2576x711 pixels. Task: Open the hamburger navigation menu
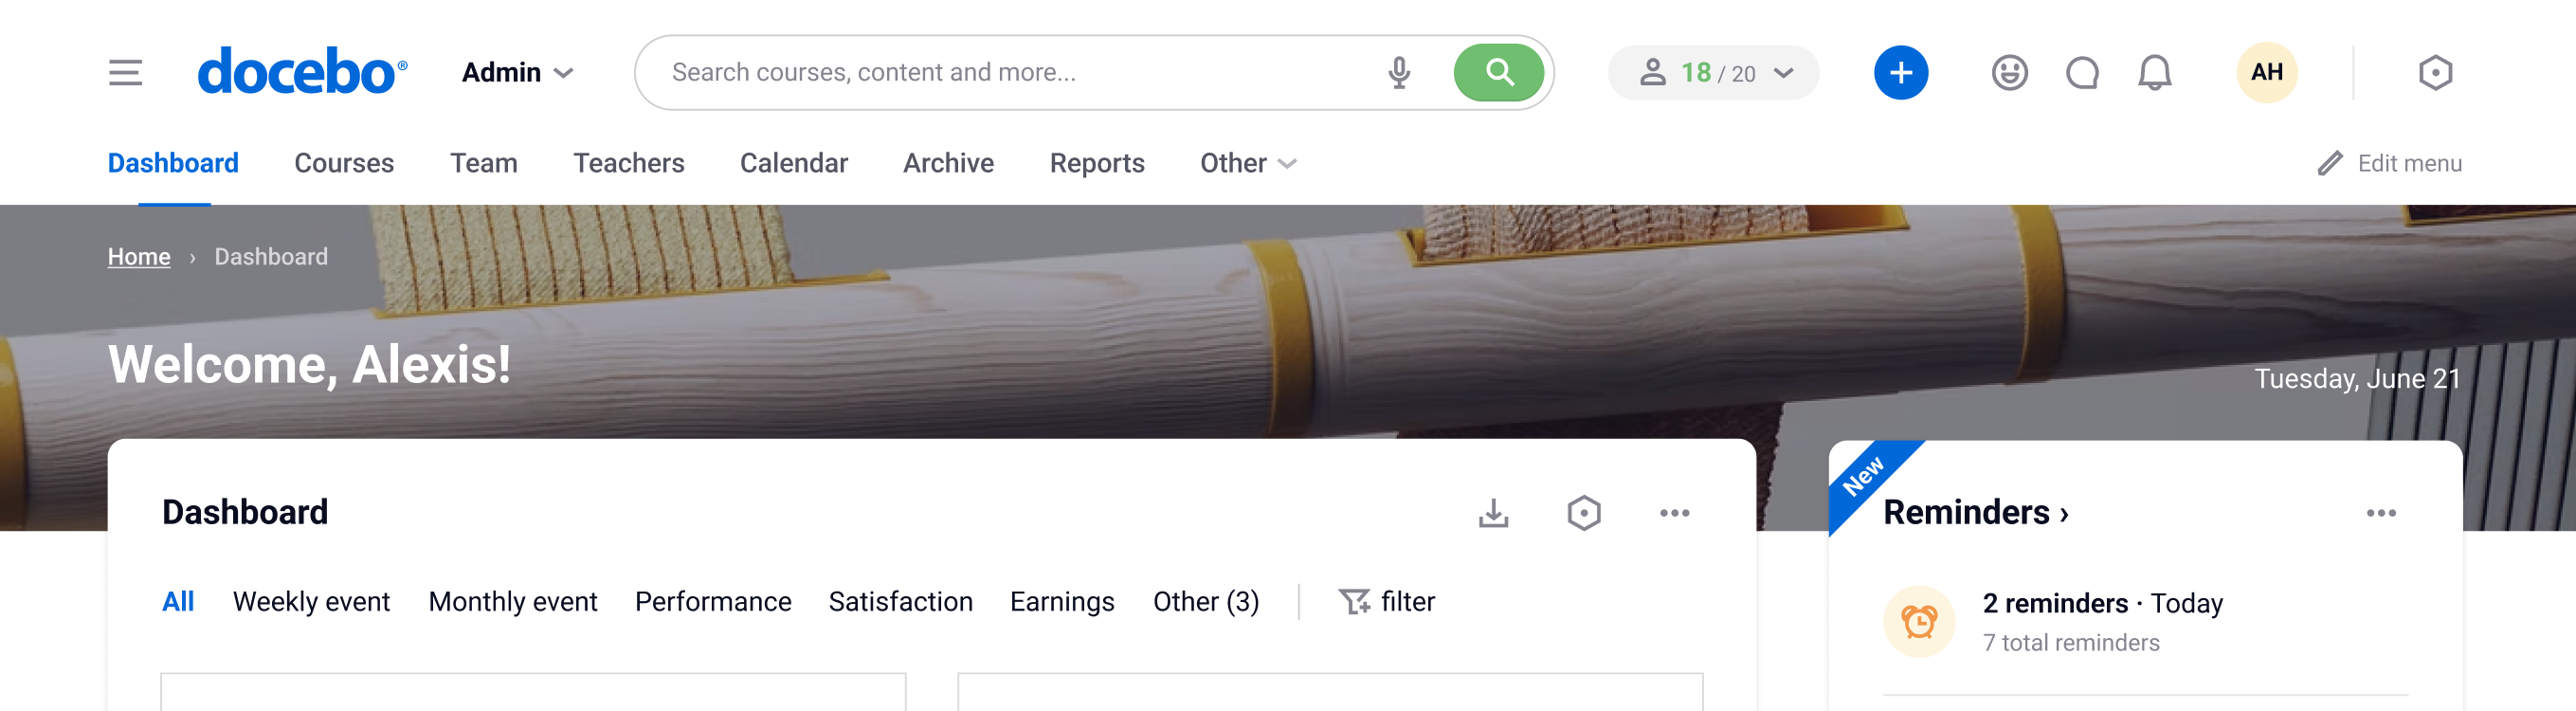125,73
